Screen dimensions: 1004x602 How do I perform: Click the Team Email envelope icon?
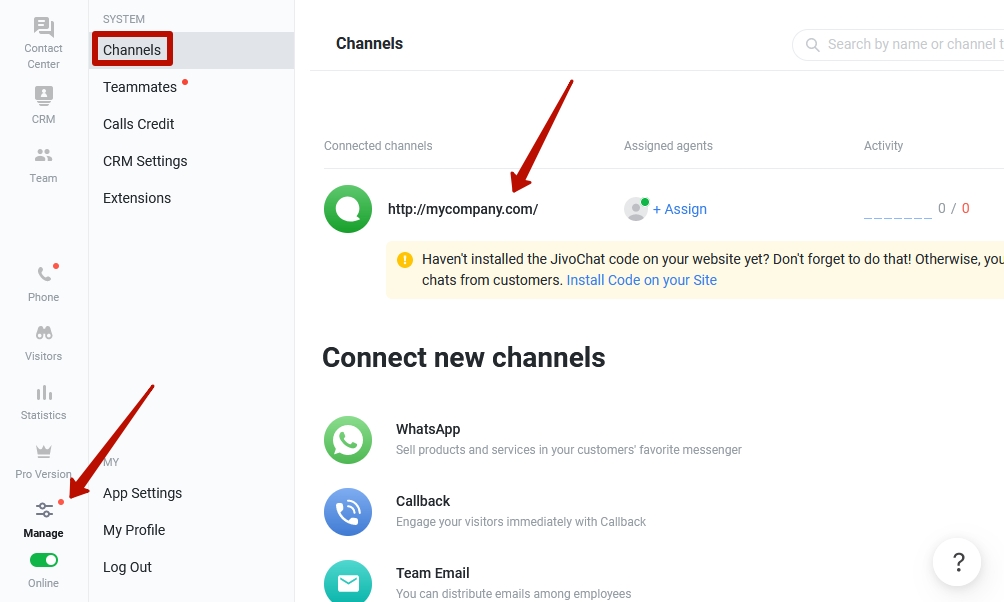click(x=348, y=582)
